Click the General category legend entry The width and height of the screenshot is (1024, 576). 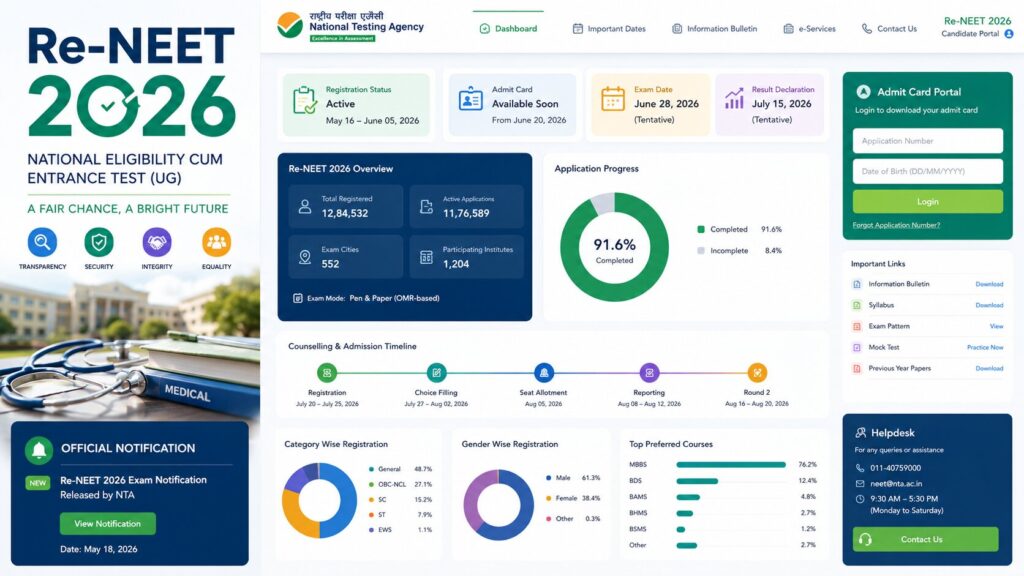pyautogui.click(x=400, y=469)
